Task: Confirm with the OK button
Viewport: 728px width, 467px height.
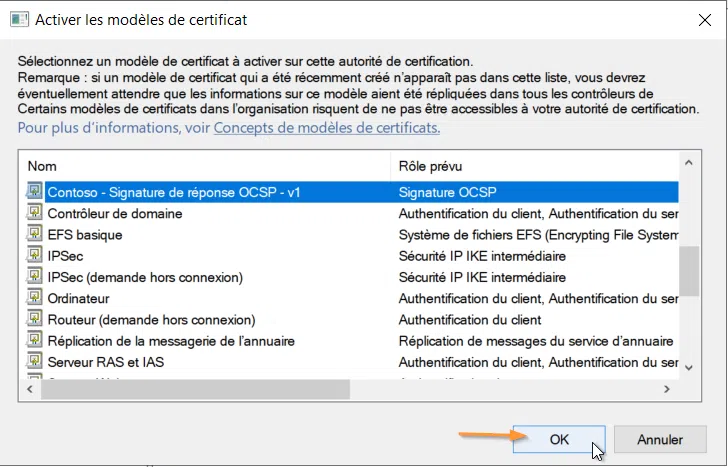Action: tap(558, 439)
